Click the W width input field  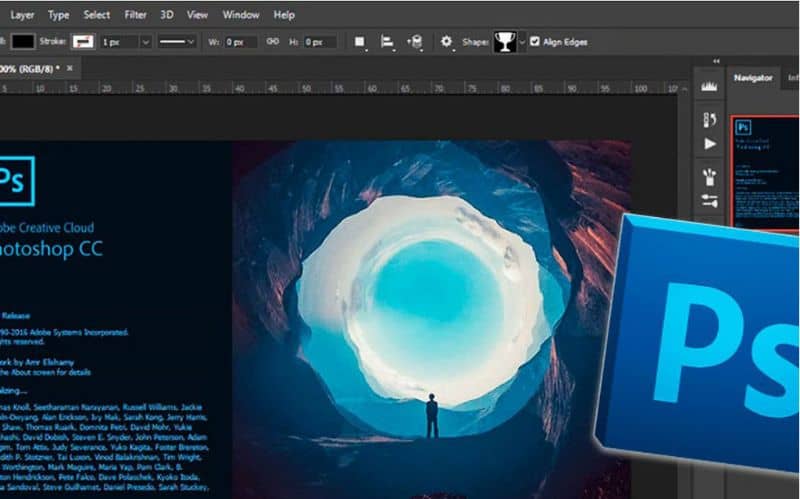[240, 42]
